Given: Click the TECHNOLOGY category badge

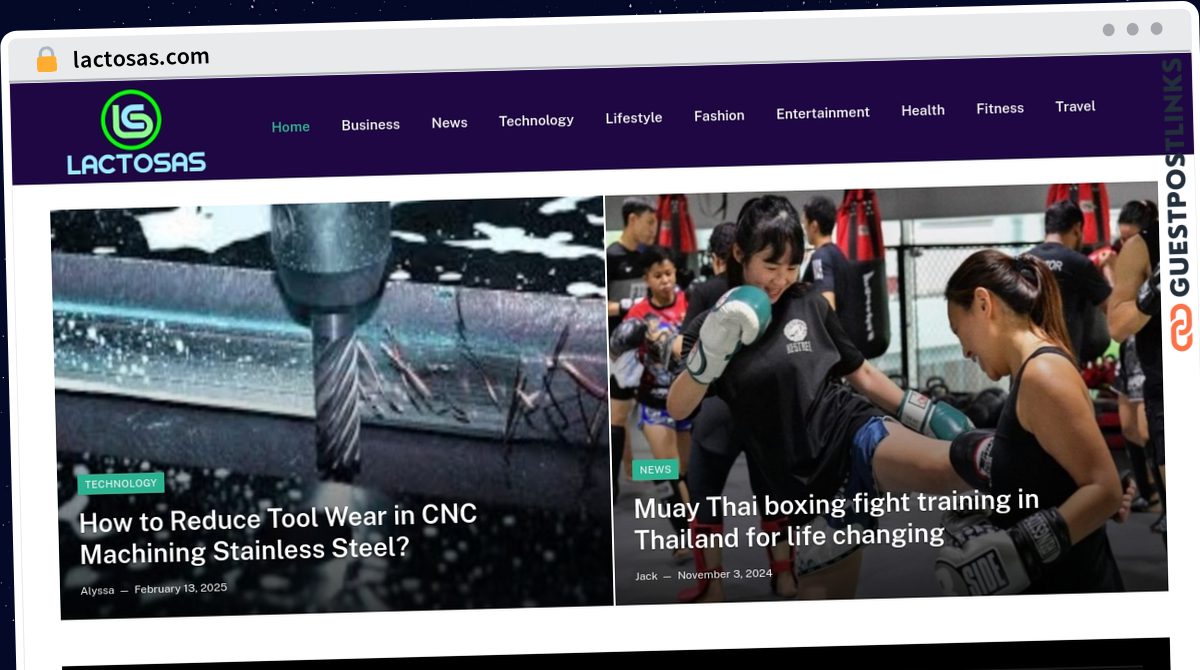Looking at the screenshot, I should tap(121, 484).
